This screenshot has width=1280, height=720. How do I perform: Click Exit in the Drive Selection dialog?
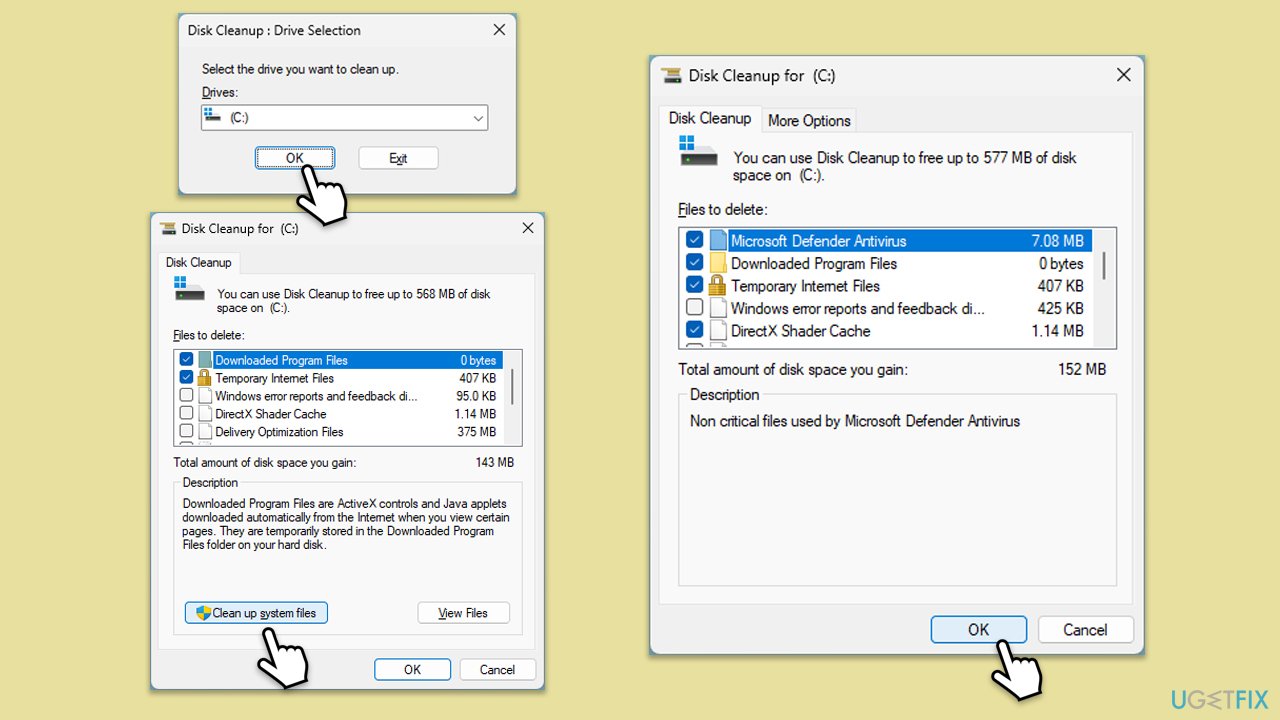398,158
